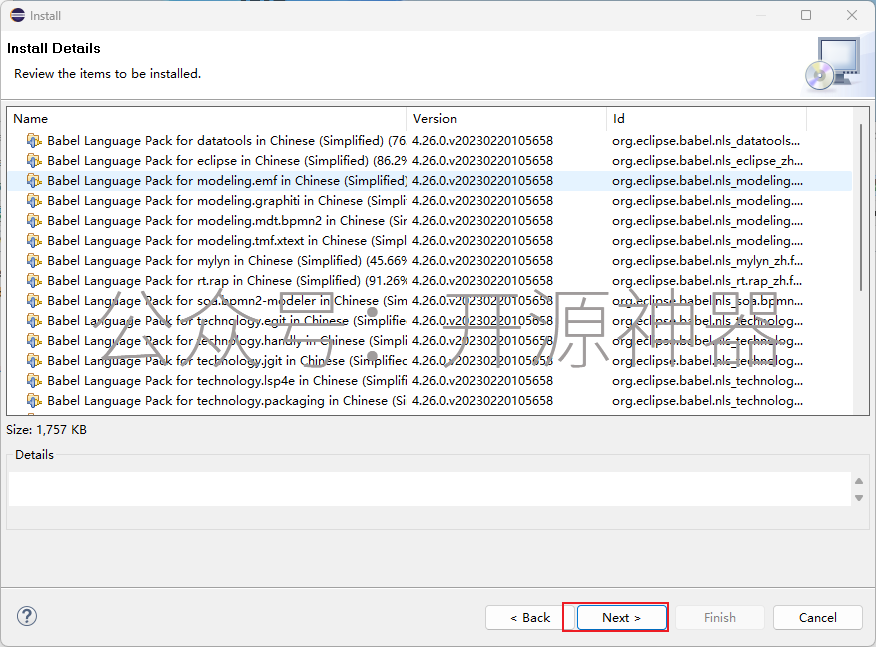Click the Version column header

(x=506, y=118)
